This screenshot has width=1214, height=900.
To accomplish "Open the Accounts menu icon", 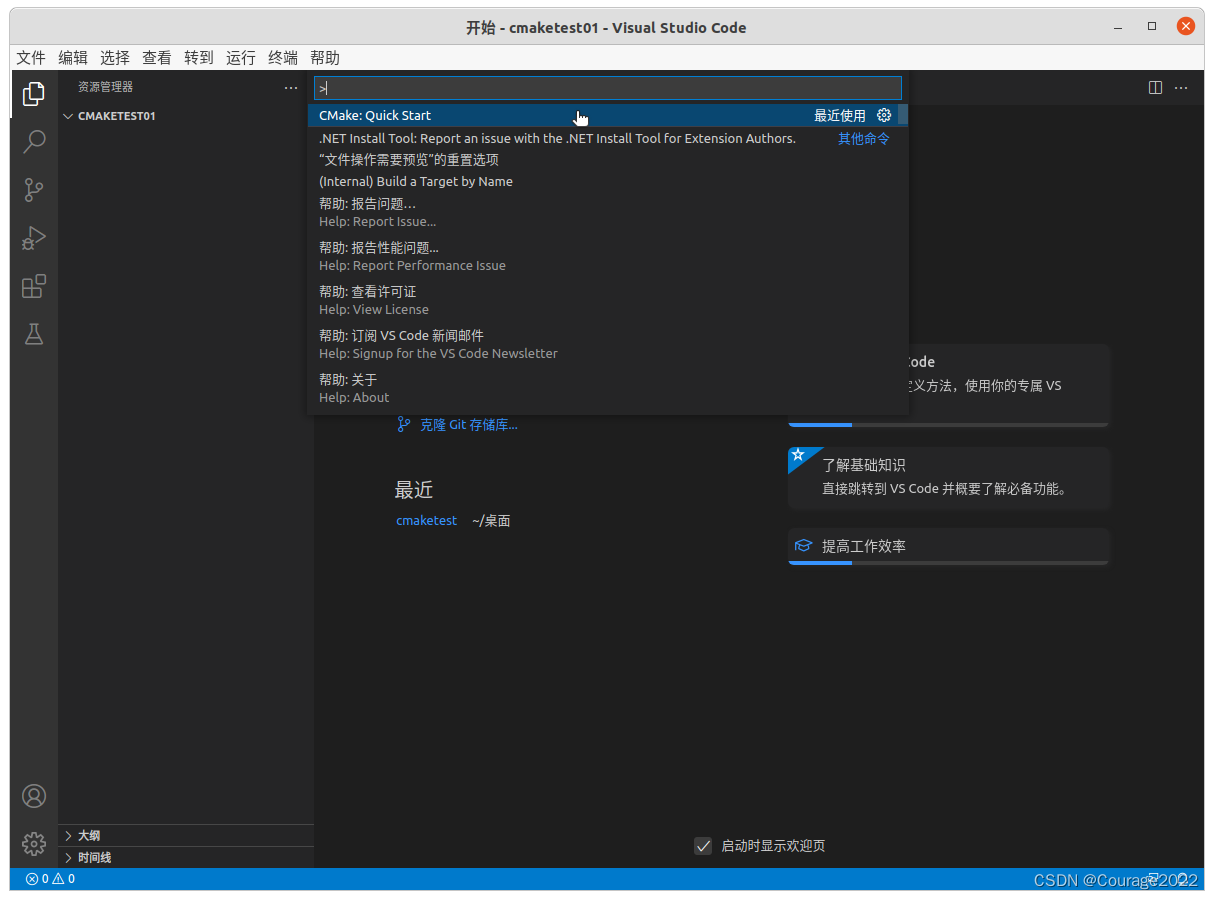I will pos(34,796).
